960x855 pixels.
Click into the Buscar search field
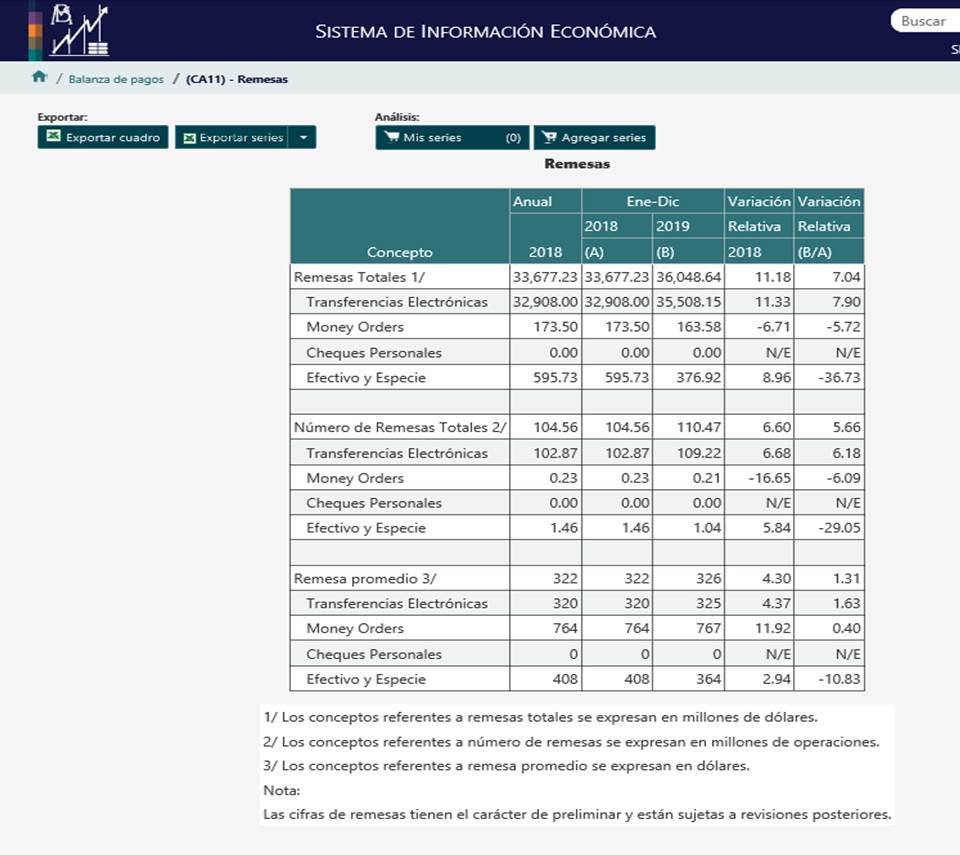pyautogui.click(x=925, y=21)
